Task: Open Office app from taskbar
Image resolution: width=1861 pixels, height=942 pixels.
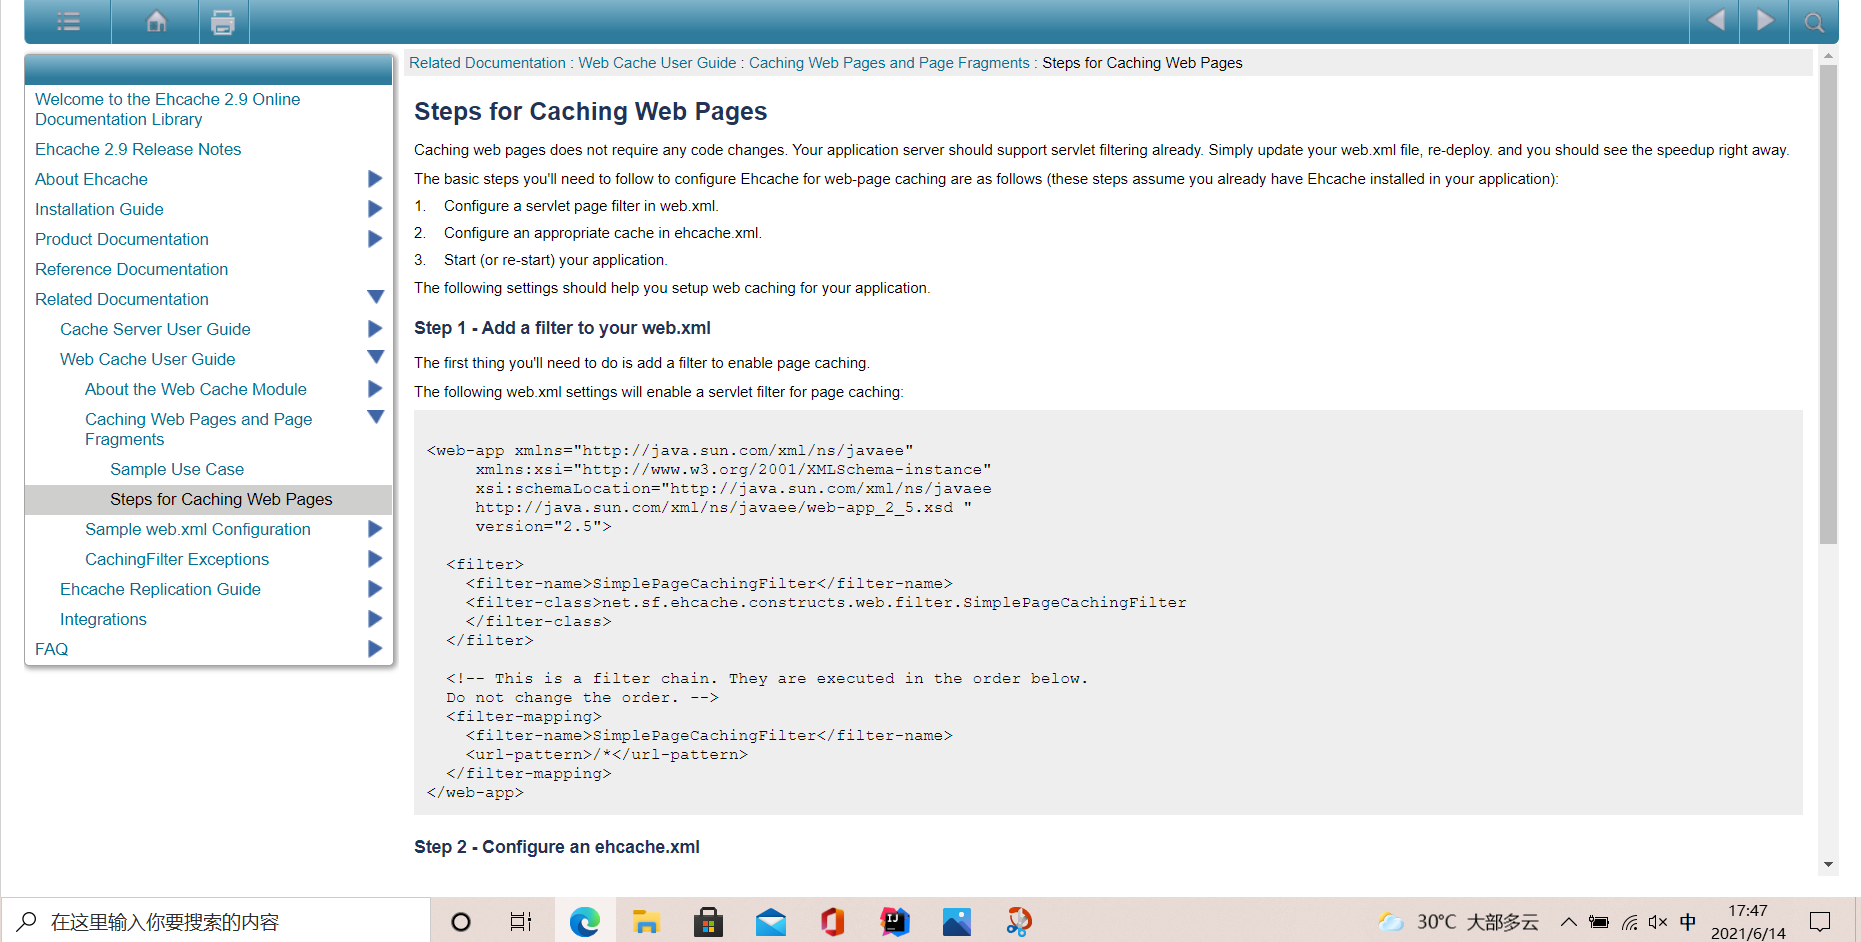Action: [832, 921]
